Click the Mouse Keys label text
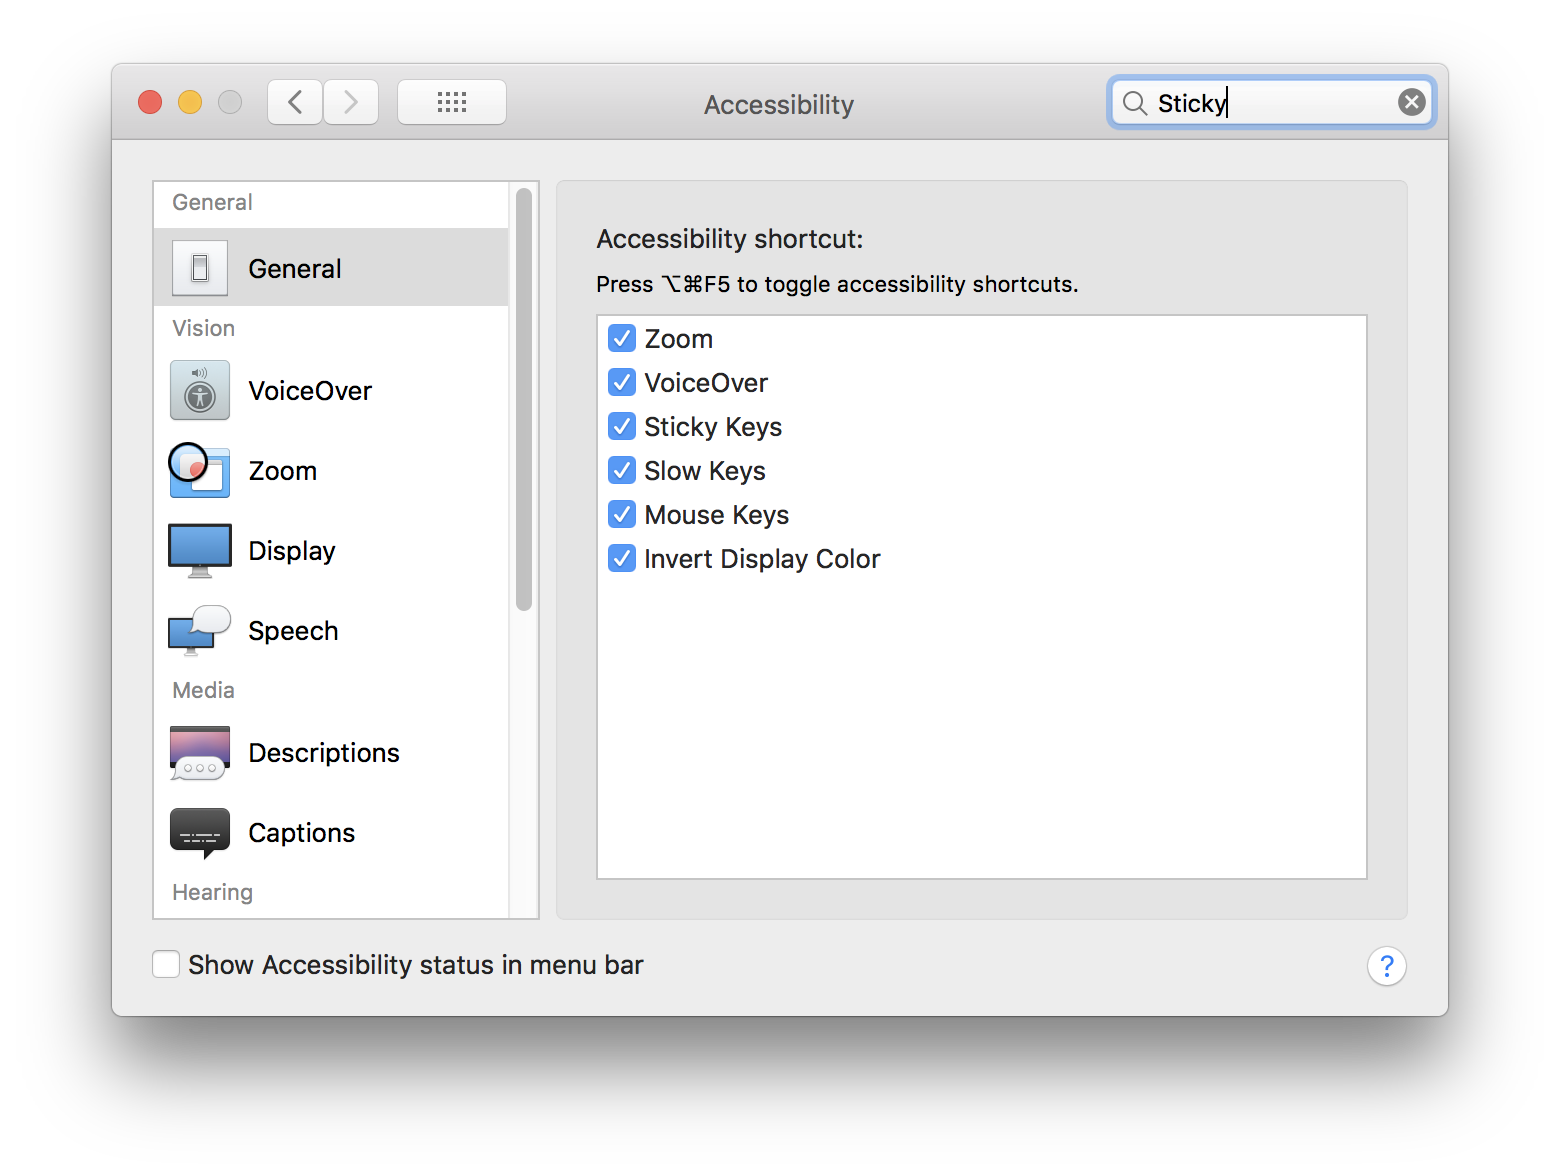 (717, 515)
